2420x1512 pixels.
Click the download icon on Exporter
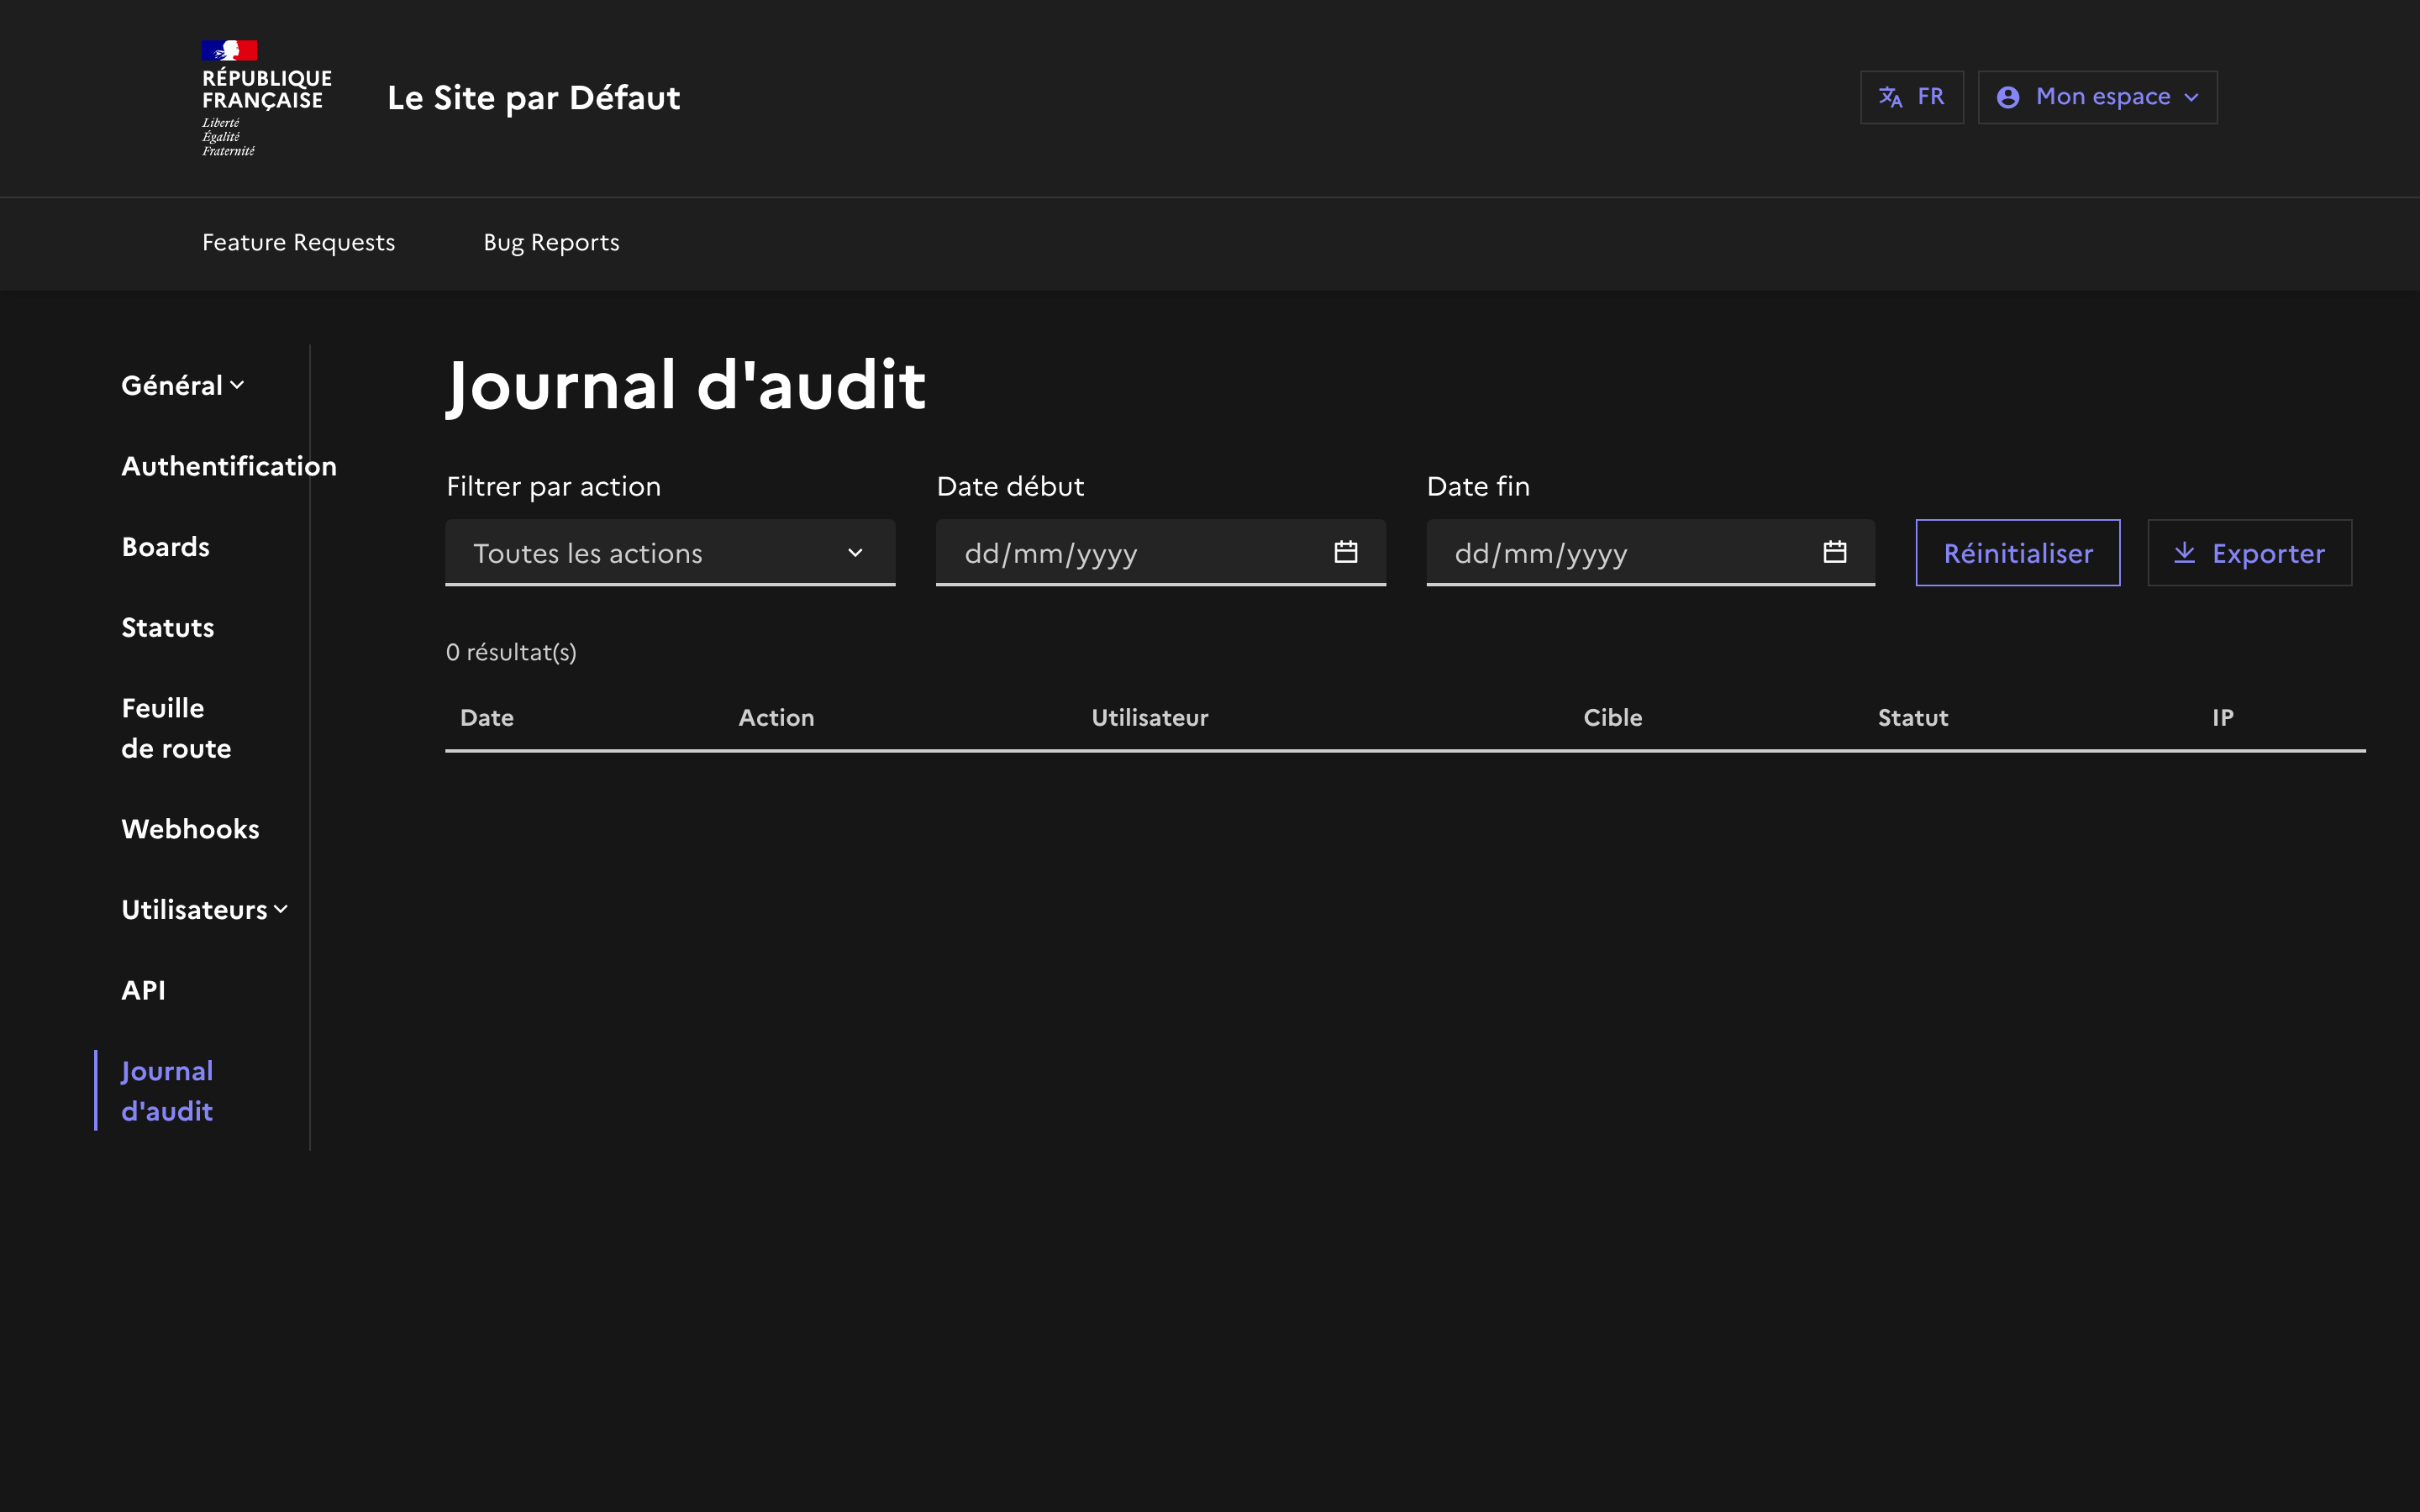click(x=2184, y=553)
